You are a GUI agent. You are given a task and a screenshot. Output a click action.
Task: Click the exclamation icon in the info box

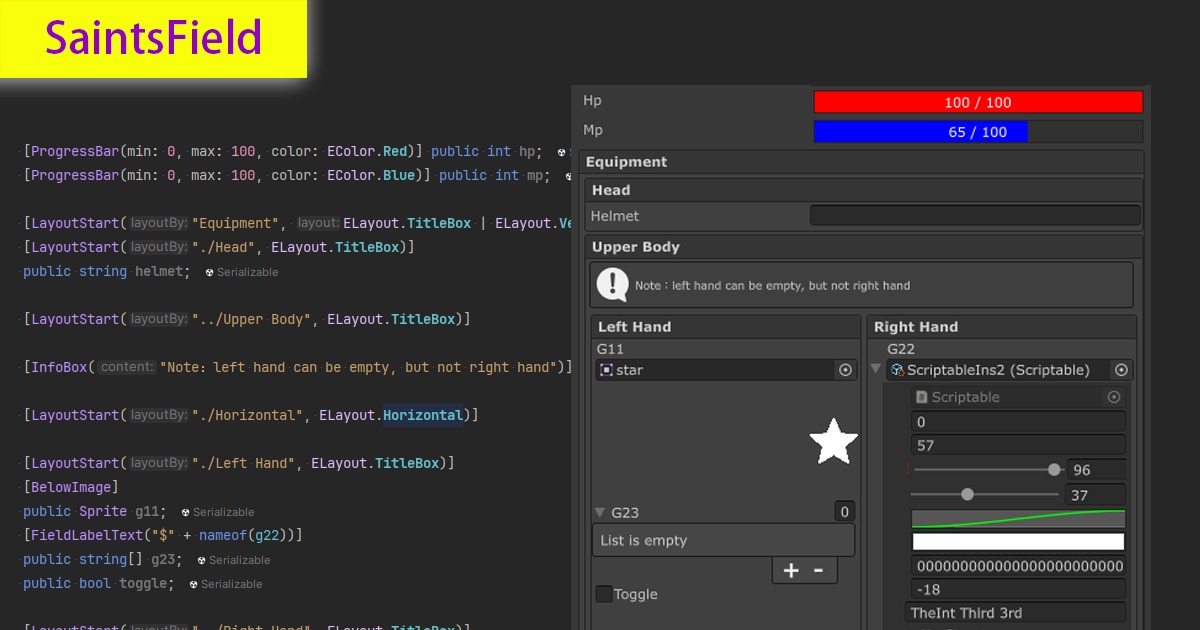click(612, 285)
